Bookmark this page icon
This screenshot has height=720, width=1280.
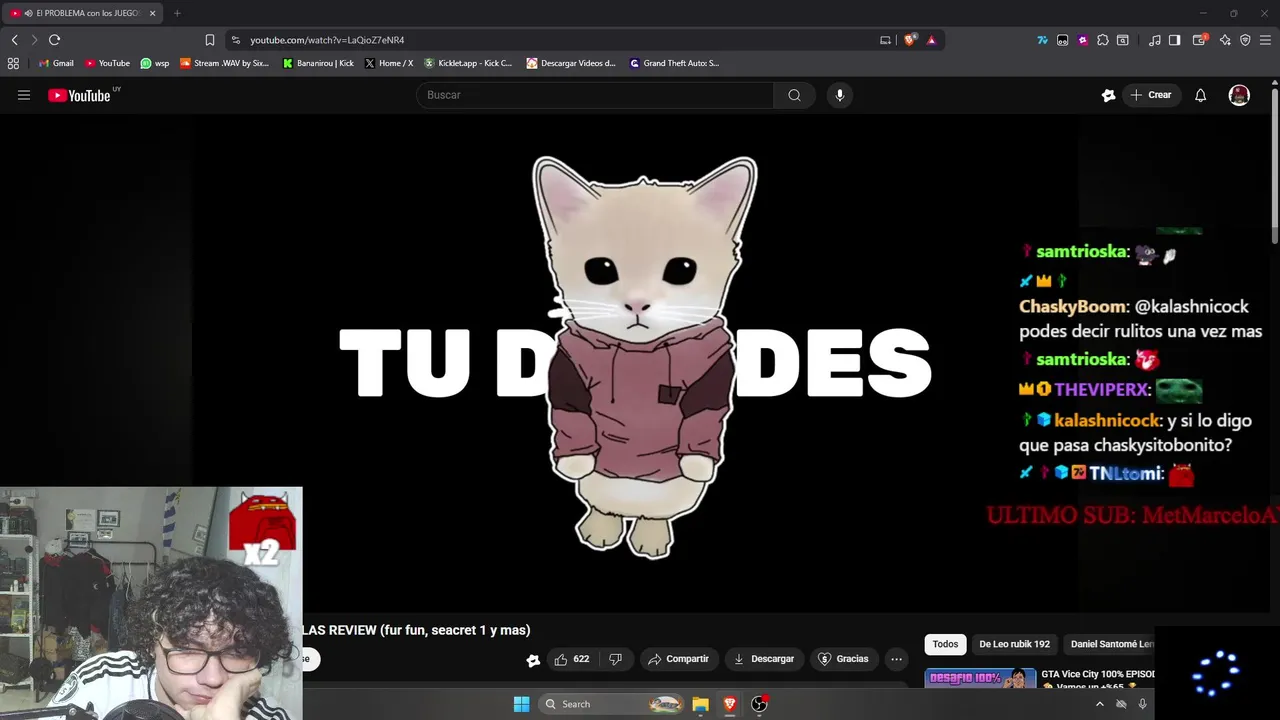coord(209,40)
